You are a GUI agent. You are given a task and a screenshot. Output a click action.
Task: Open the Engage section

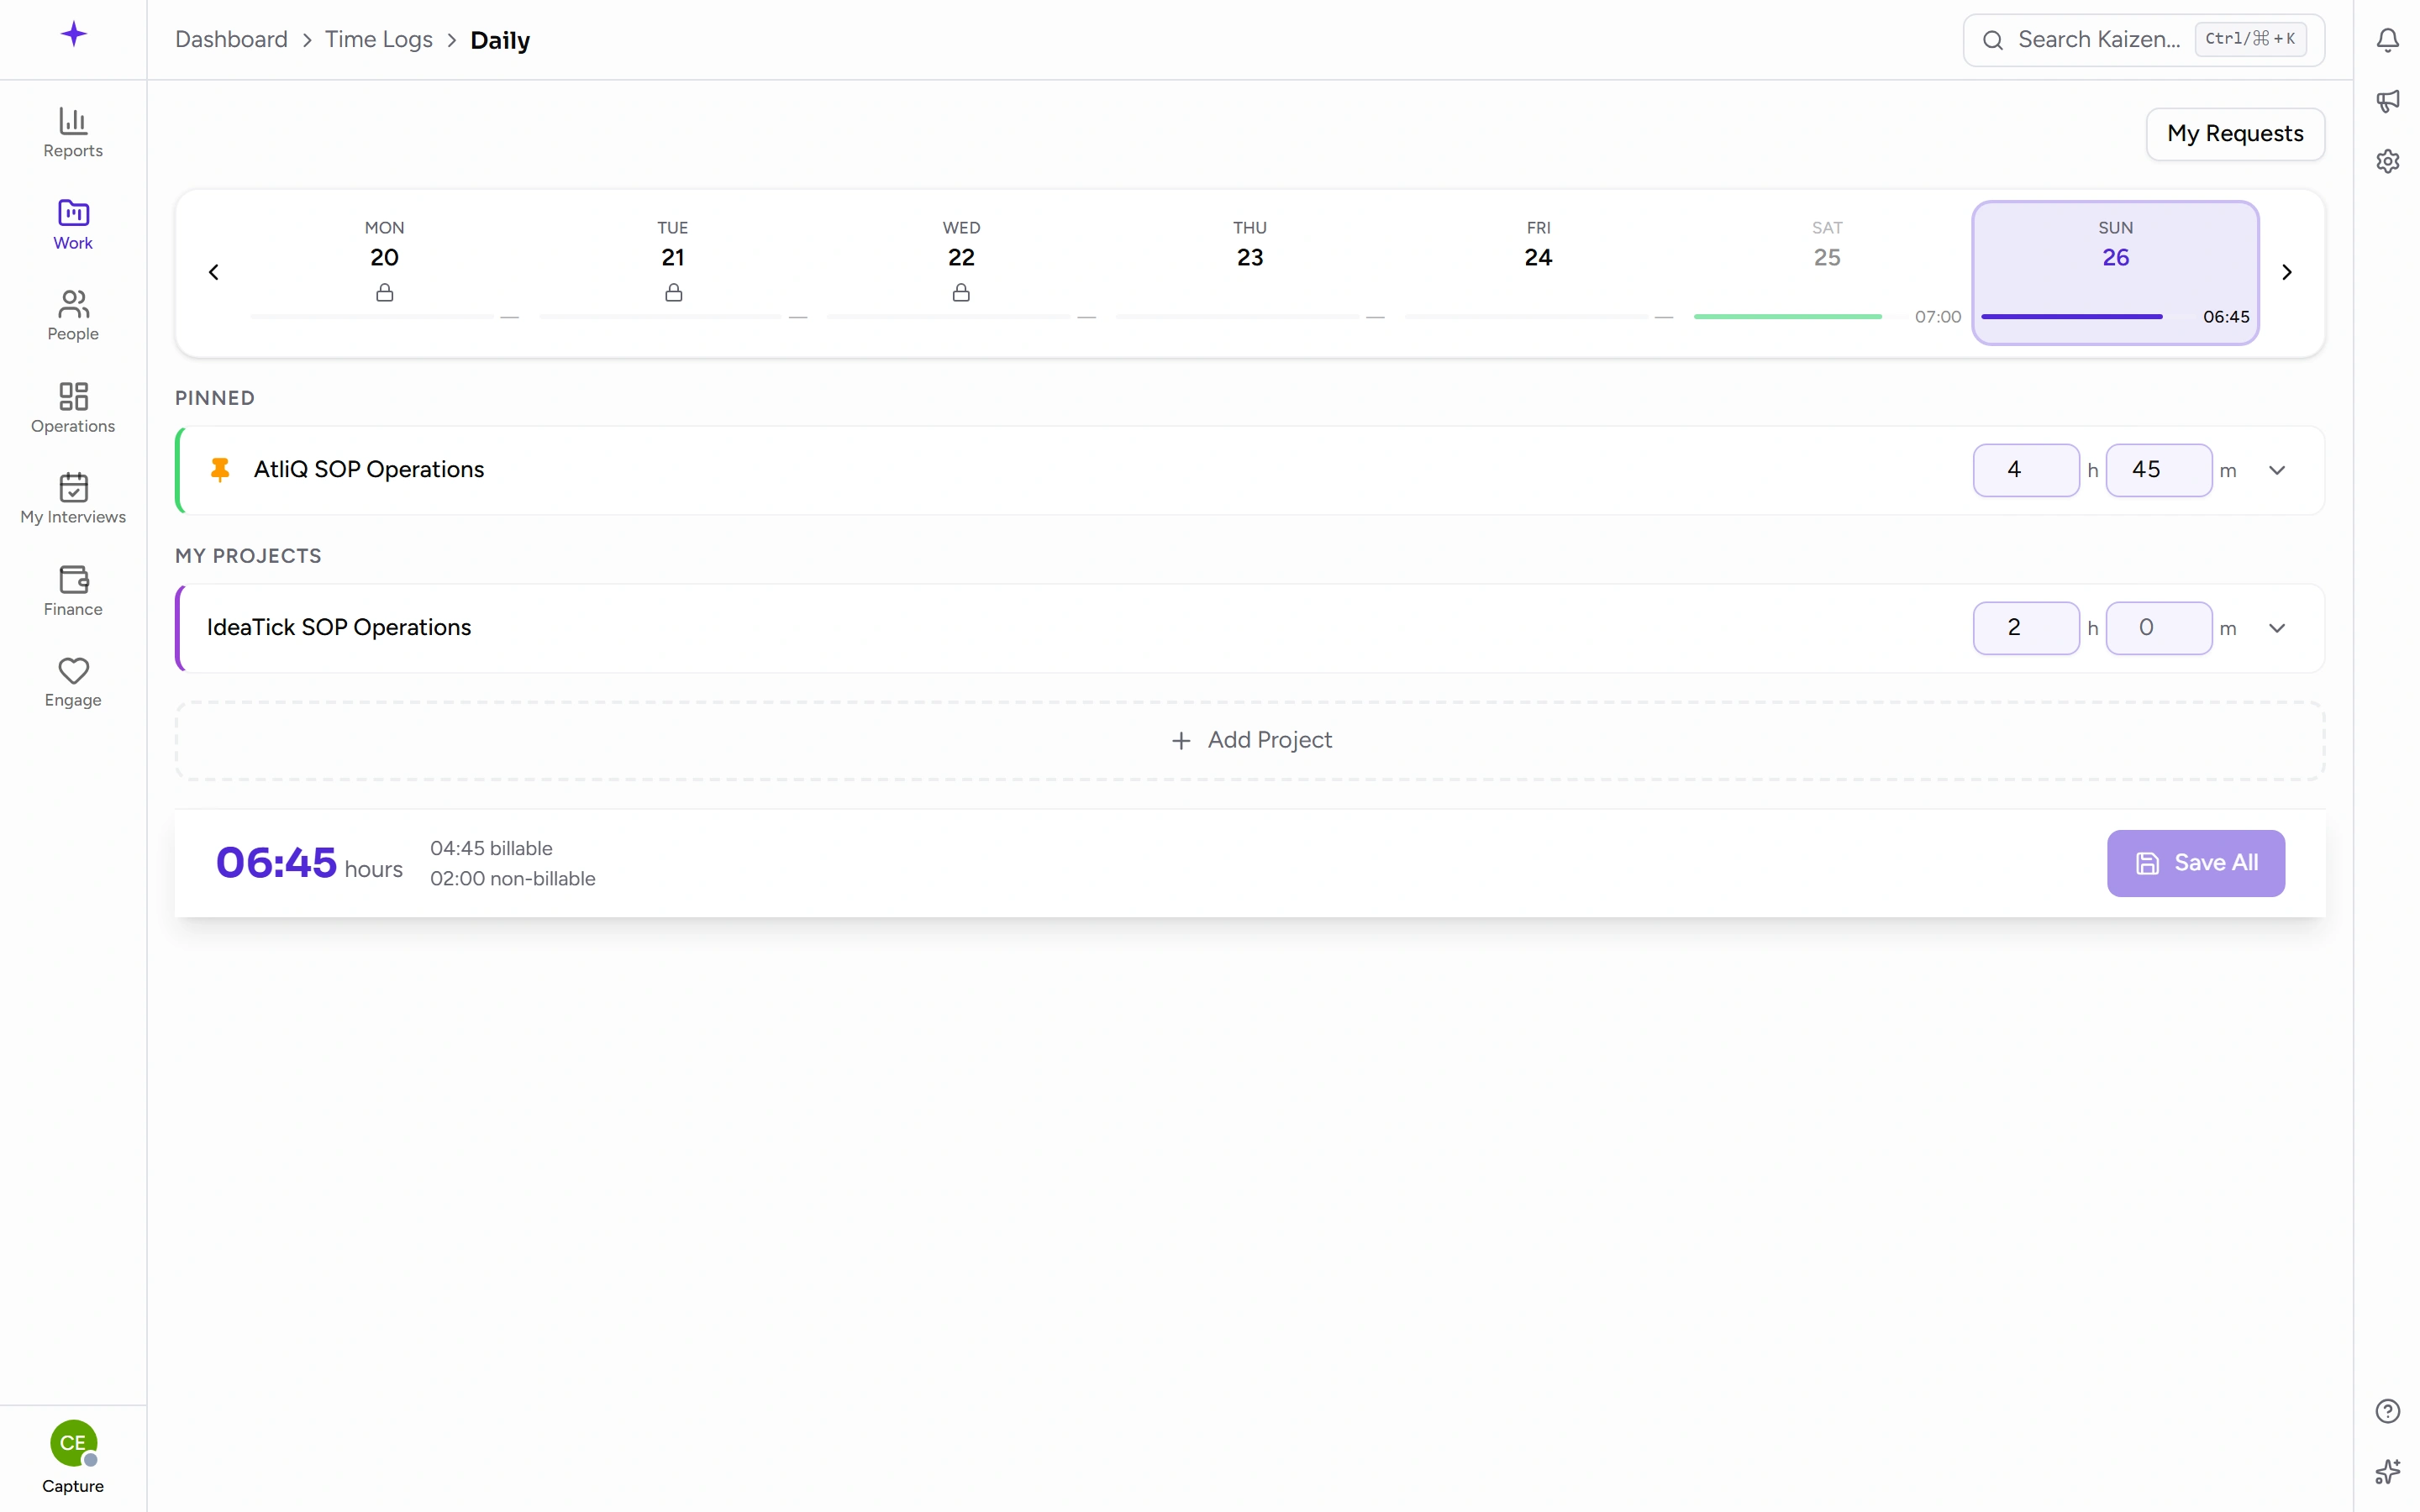click(x=73, y=682)
